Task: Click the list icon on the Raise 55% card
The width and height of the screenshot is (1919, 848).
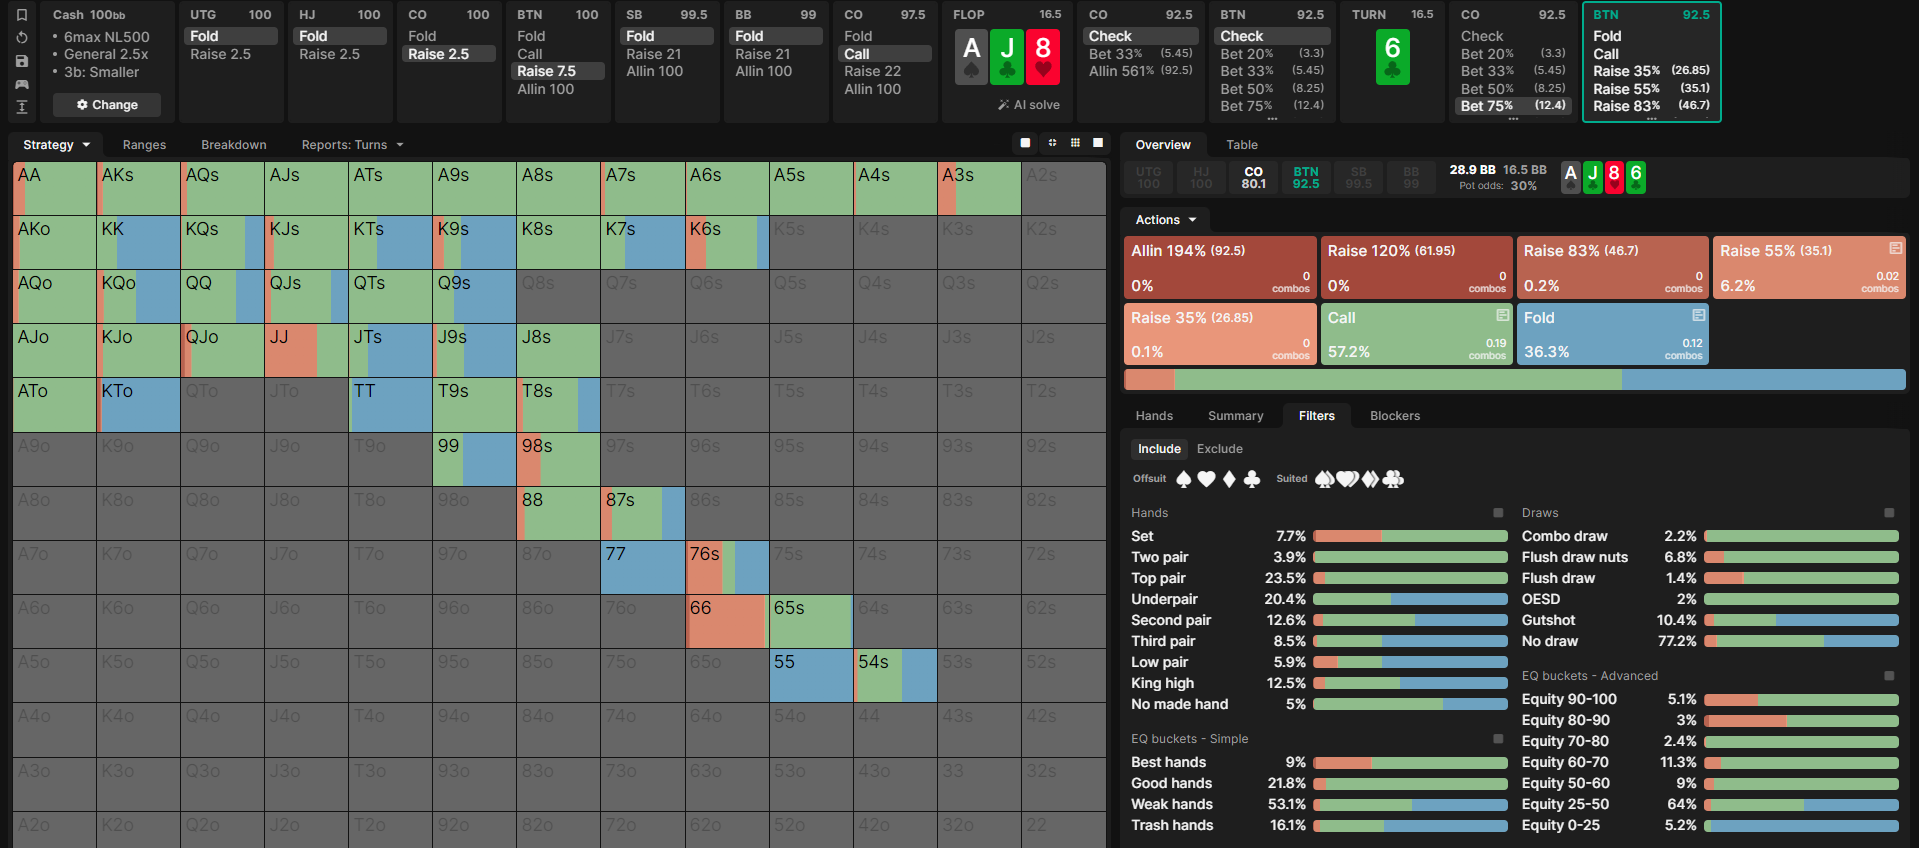Action: coord(1895,248)
